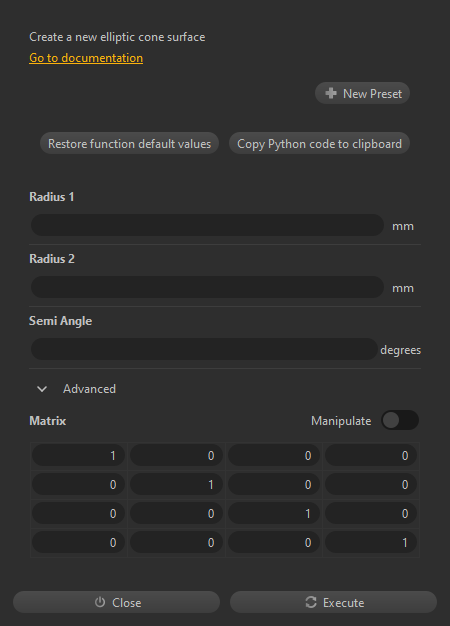Image resolution: width=450 pixels, height=626 pixels.
Task: Collapse the Advanced section chevron
Action: 42,389
